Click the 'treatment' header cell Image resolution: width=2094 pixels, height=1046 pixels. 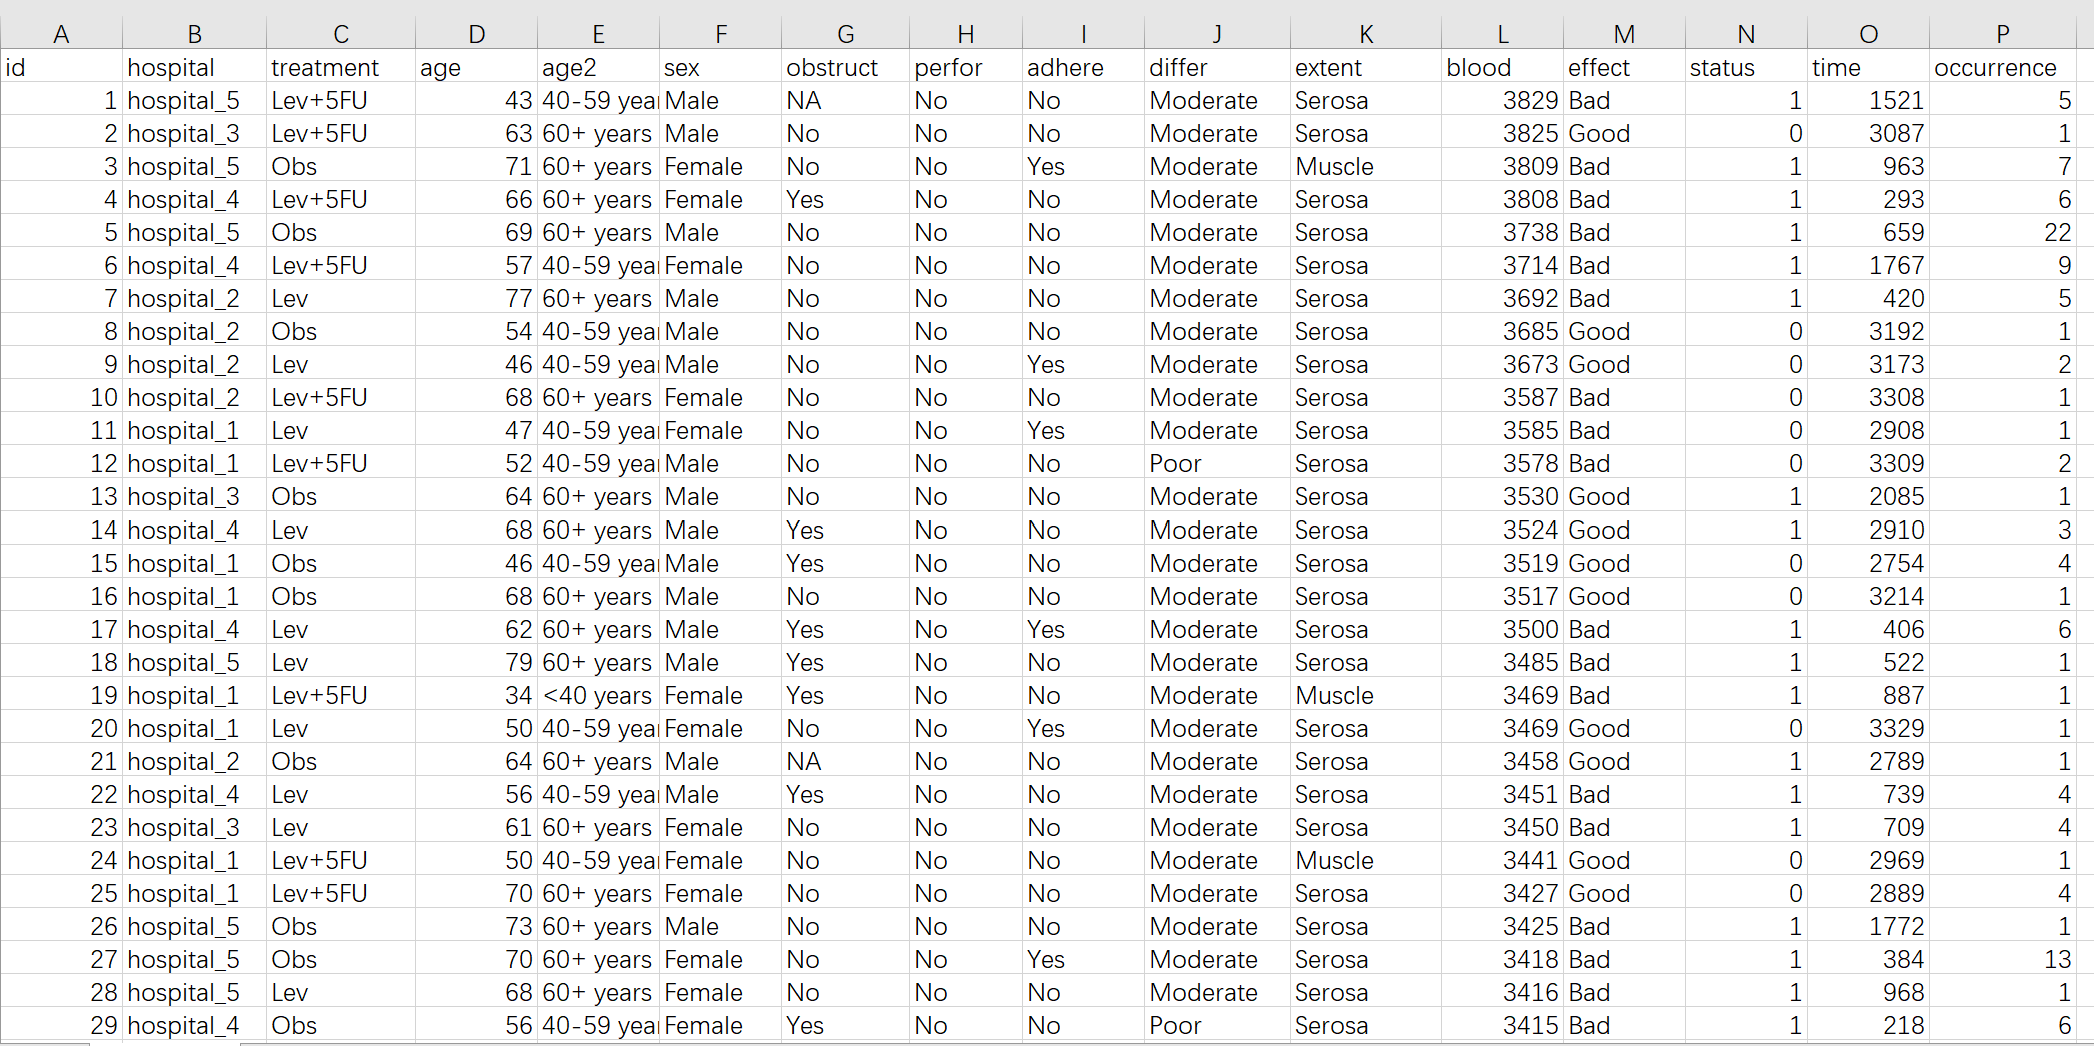click(340, 68)
